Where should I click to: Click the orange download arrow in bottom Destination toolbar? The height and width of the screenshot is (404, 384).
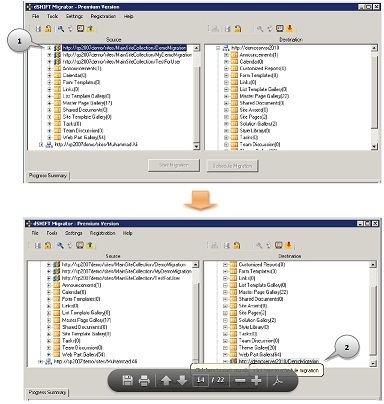[289, 245]
